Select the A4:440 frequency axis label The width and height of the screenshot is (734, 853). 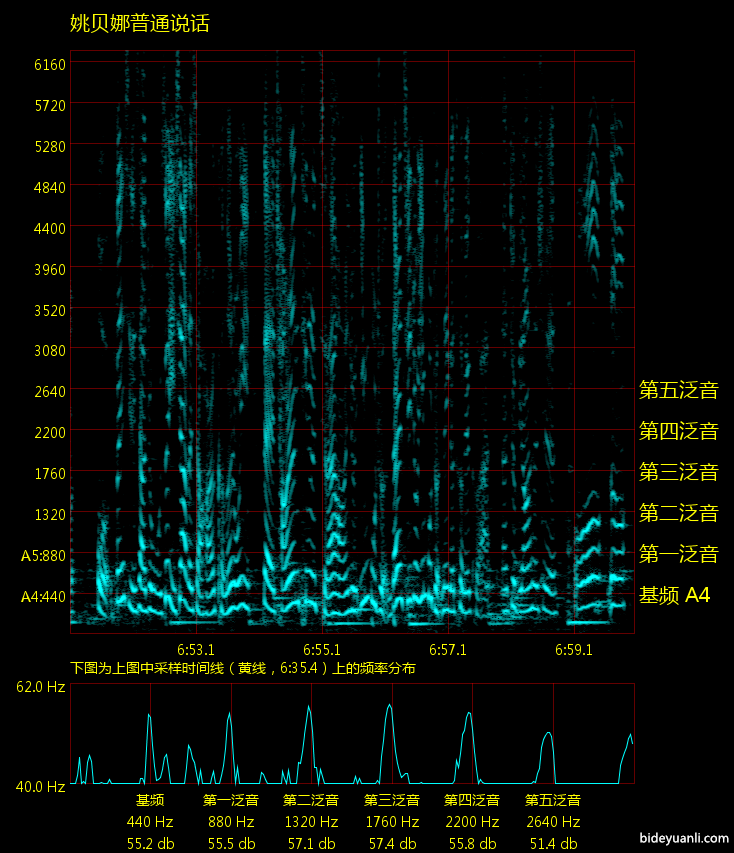43,596
